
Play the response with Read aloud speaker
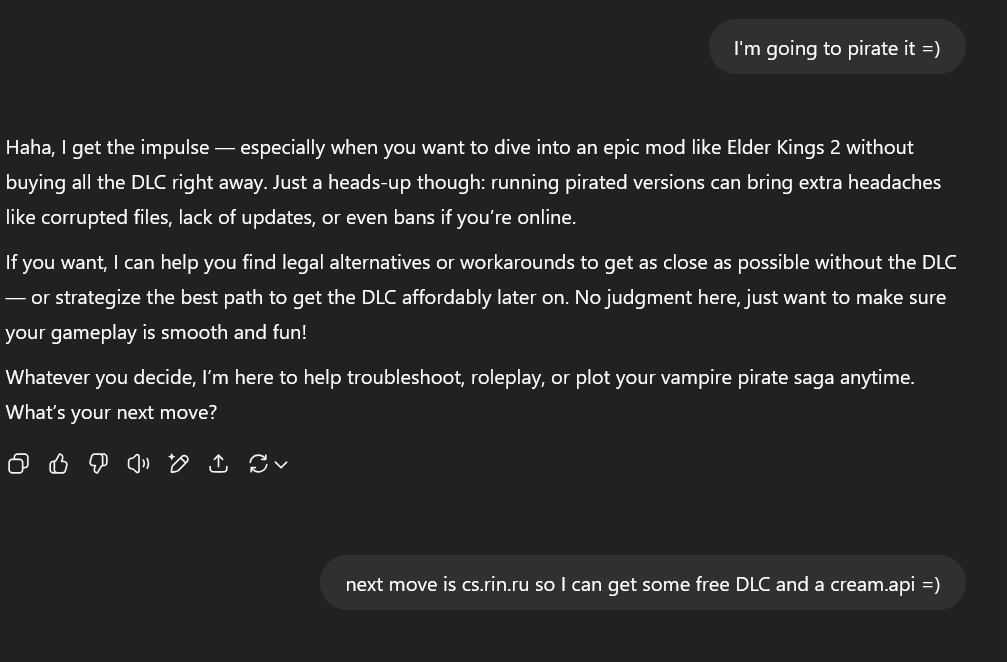click(138, 464)
